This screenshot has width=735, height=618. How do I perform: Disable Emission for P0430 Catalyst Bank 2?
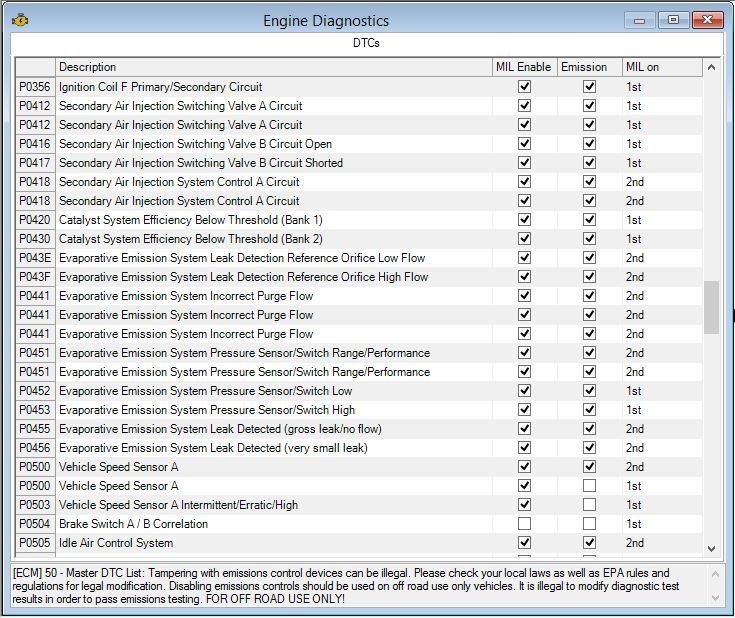click(x=589, y=239)
